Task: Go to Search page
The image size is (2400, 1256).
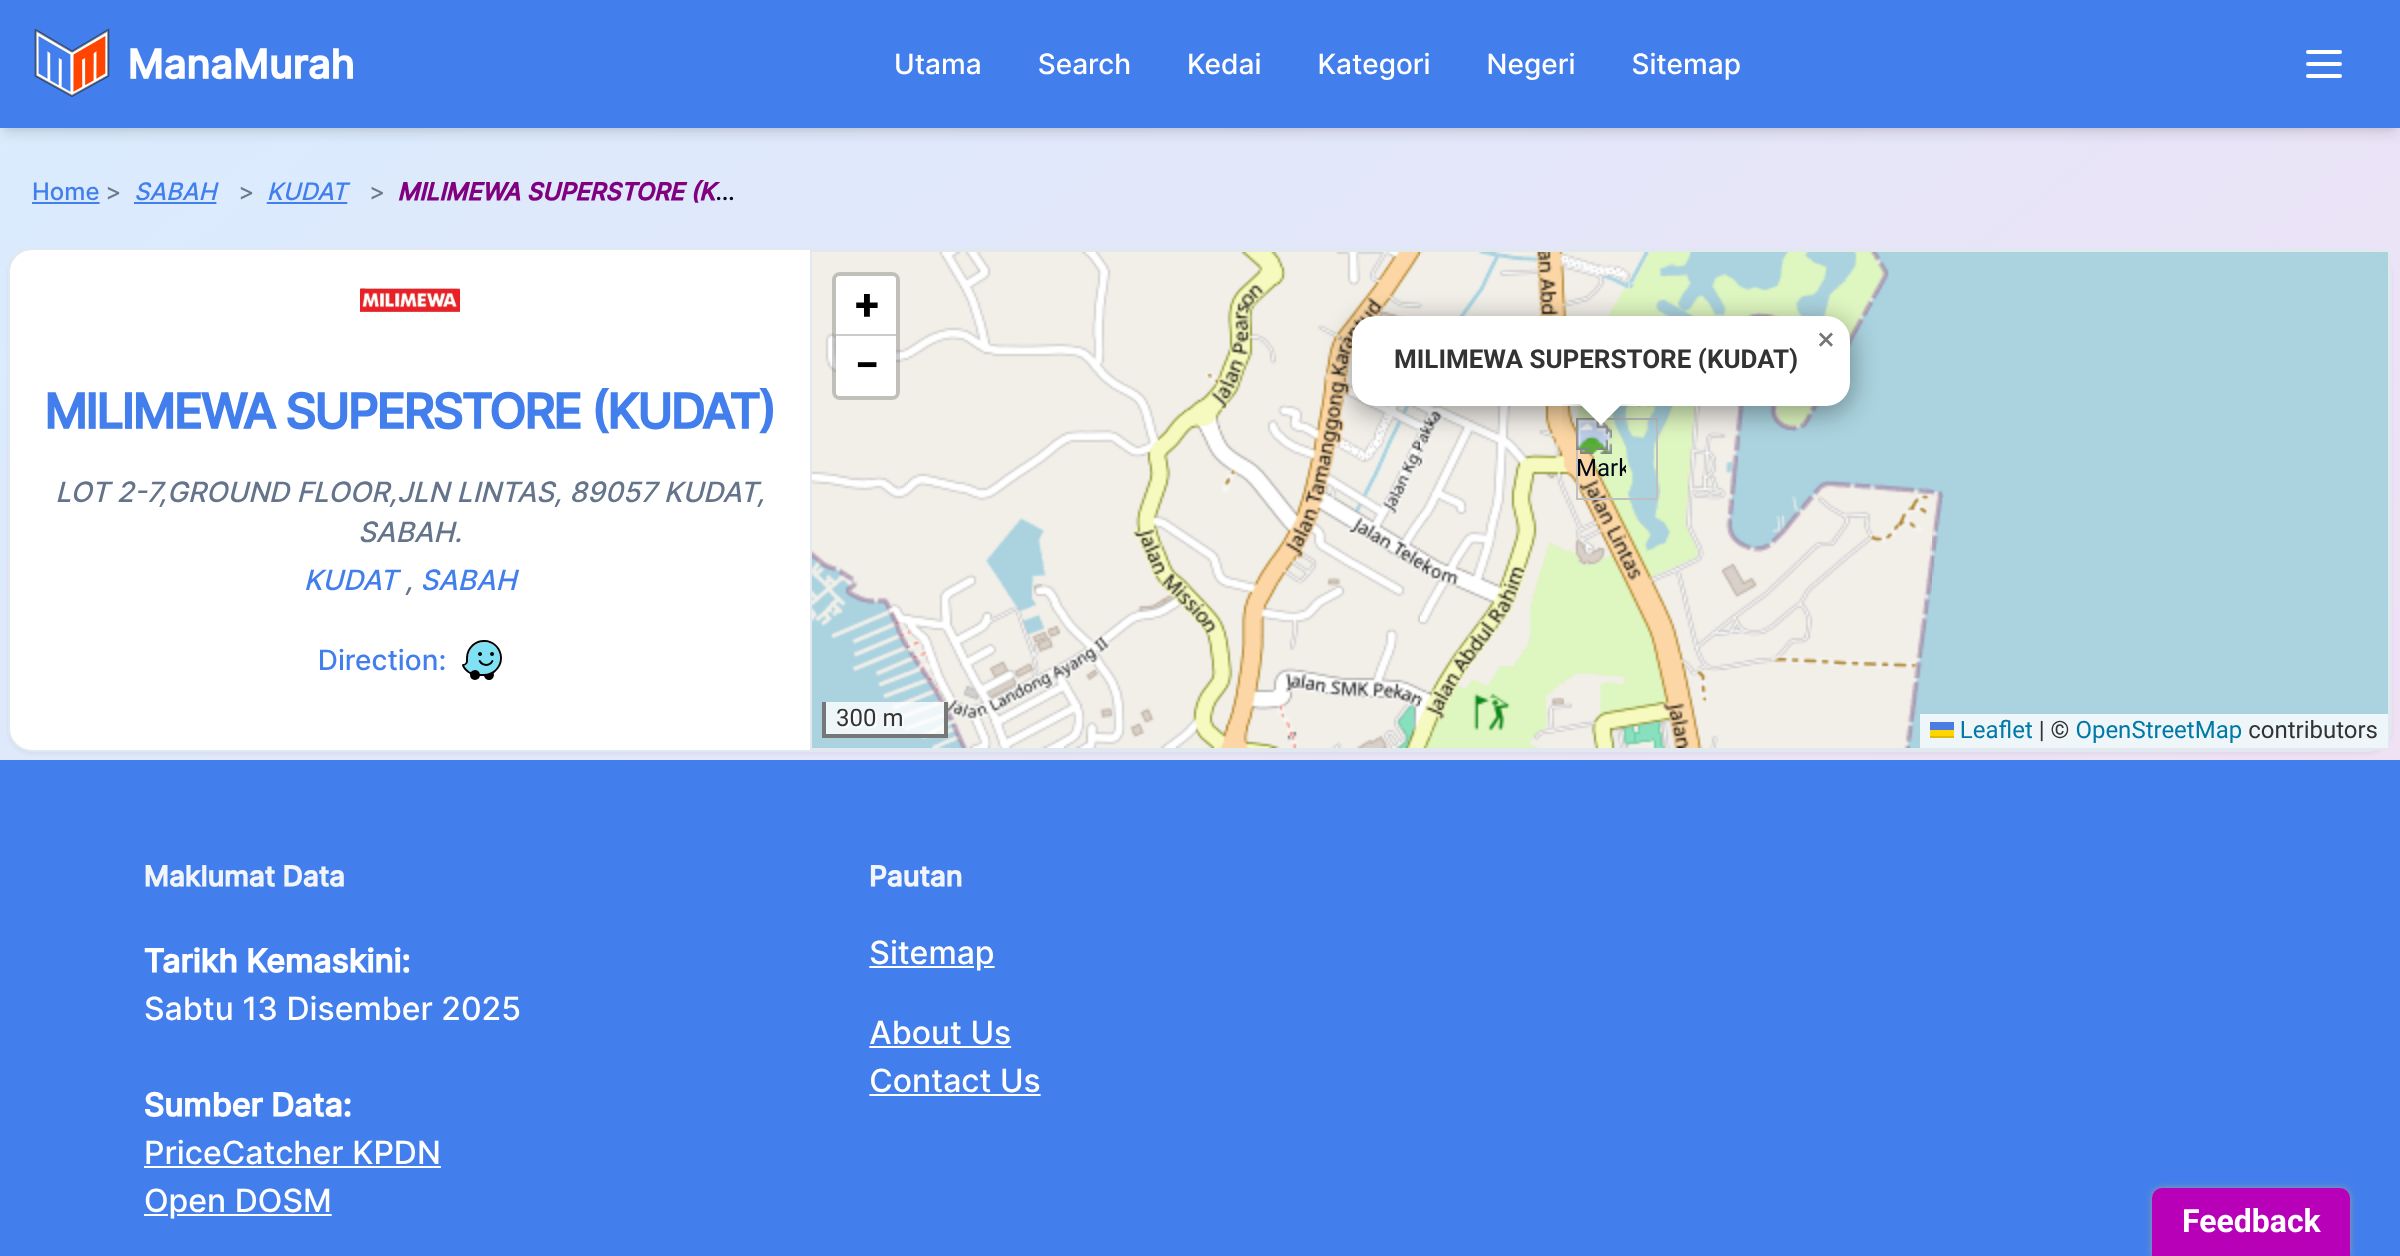Action: point(1083,64)
